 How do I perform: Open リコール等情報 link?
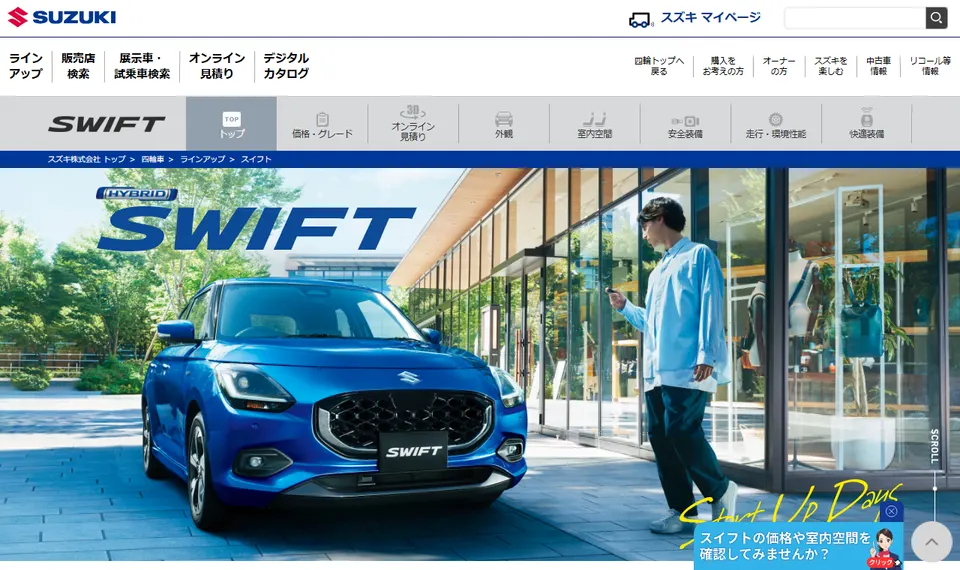pyautogui.click(x=930, y=66)
